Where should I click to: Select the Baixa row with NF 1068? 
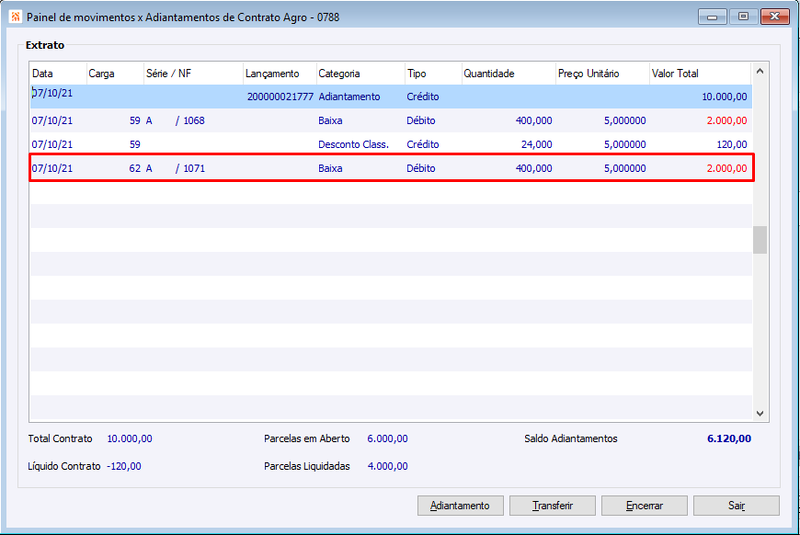tap(391, 120)
